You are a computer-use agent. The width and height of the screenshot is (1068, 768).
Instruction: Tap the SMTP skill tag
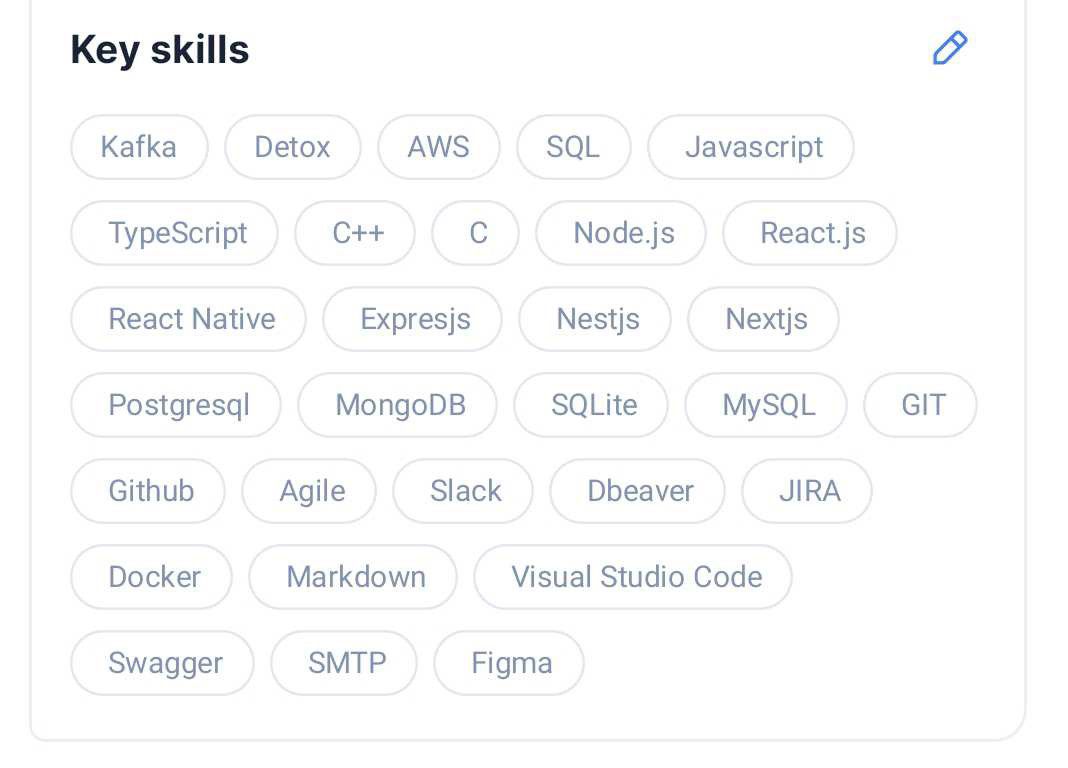tap(344, 662)
